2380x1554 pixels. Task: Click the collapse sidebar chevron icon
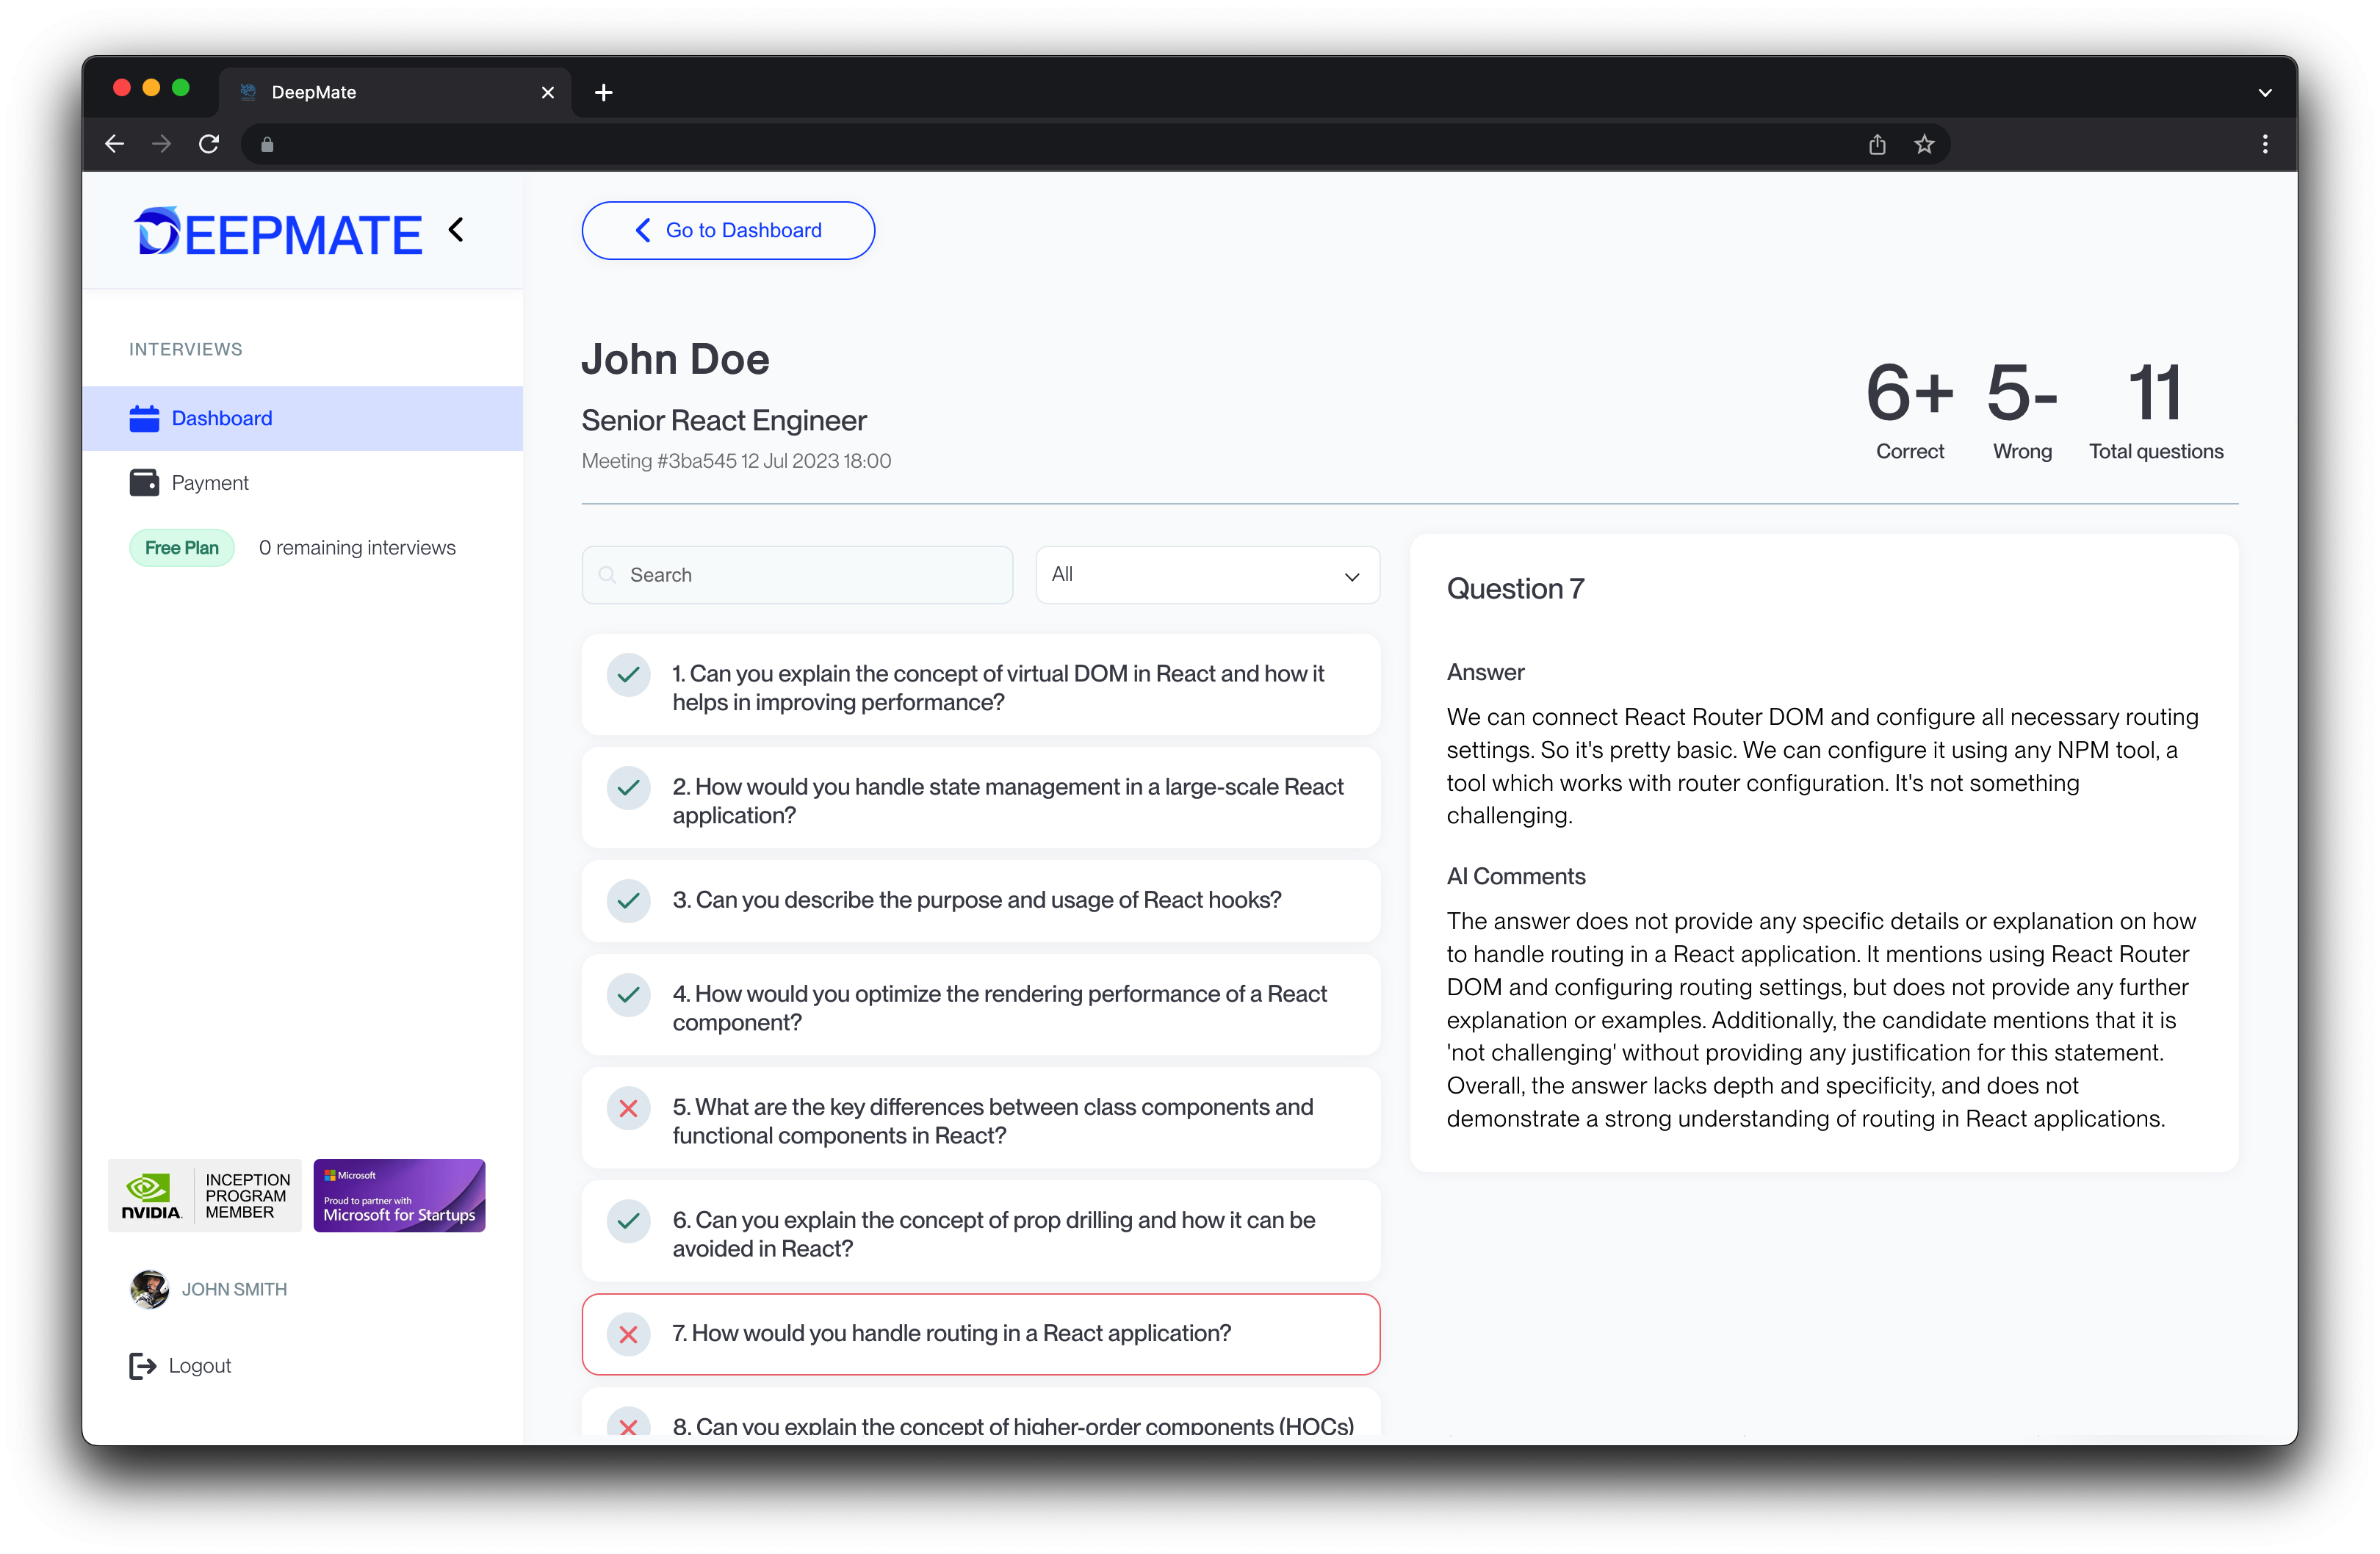[x=456, y=231]
